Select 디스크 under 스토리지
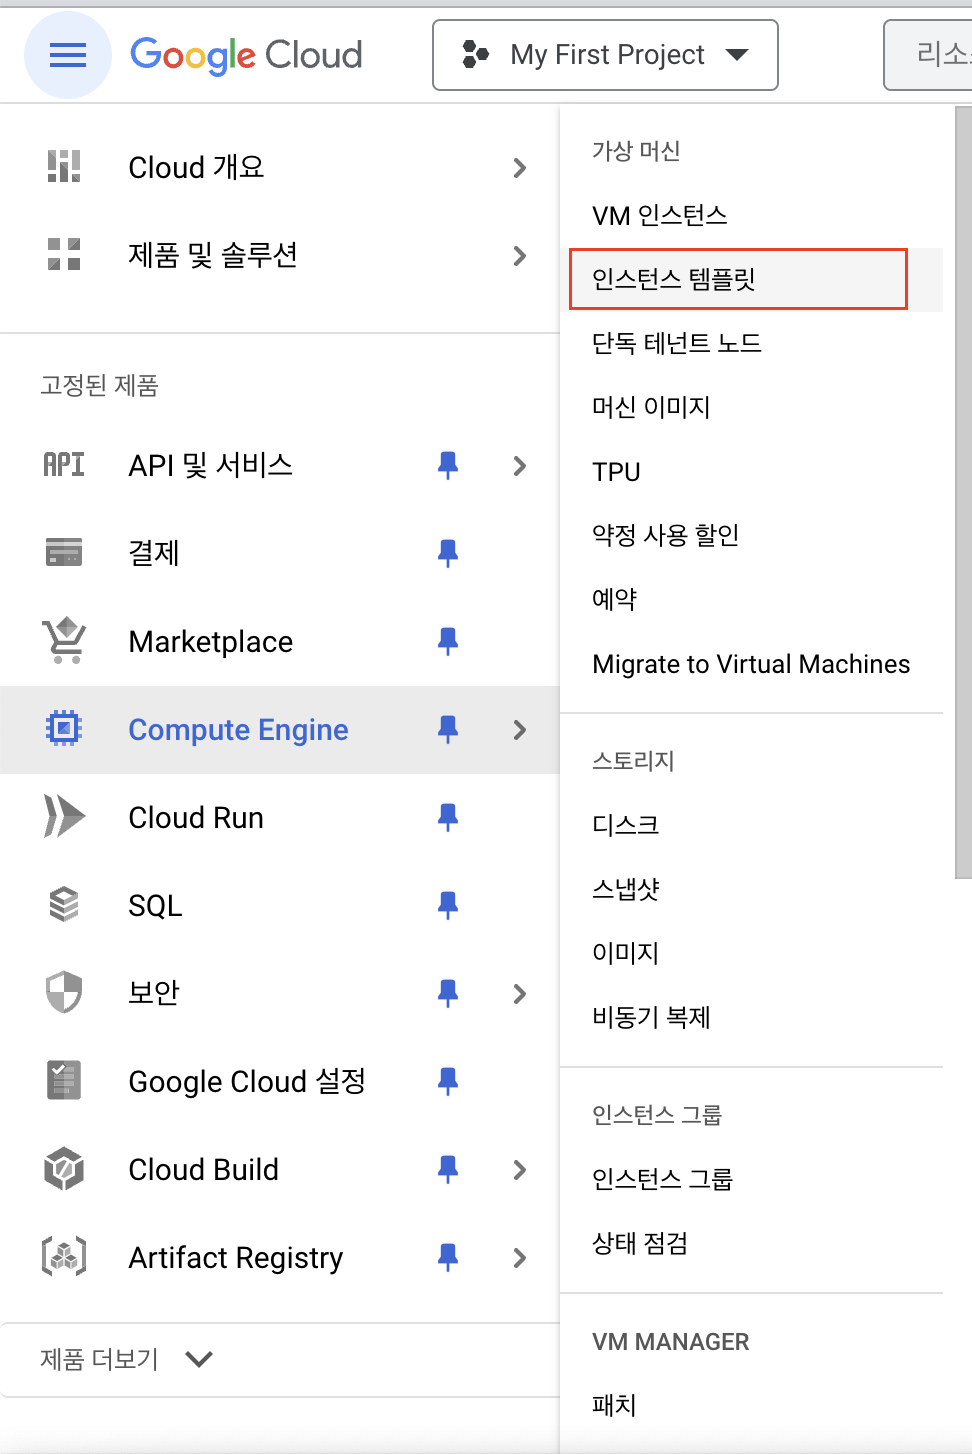The height and width of the screenshot is (1454, 972). click(x=625, y=825)
